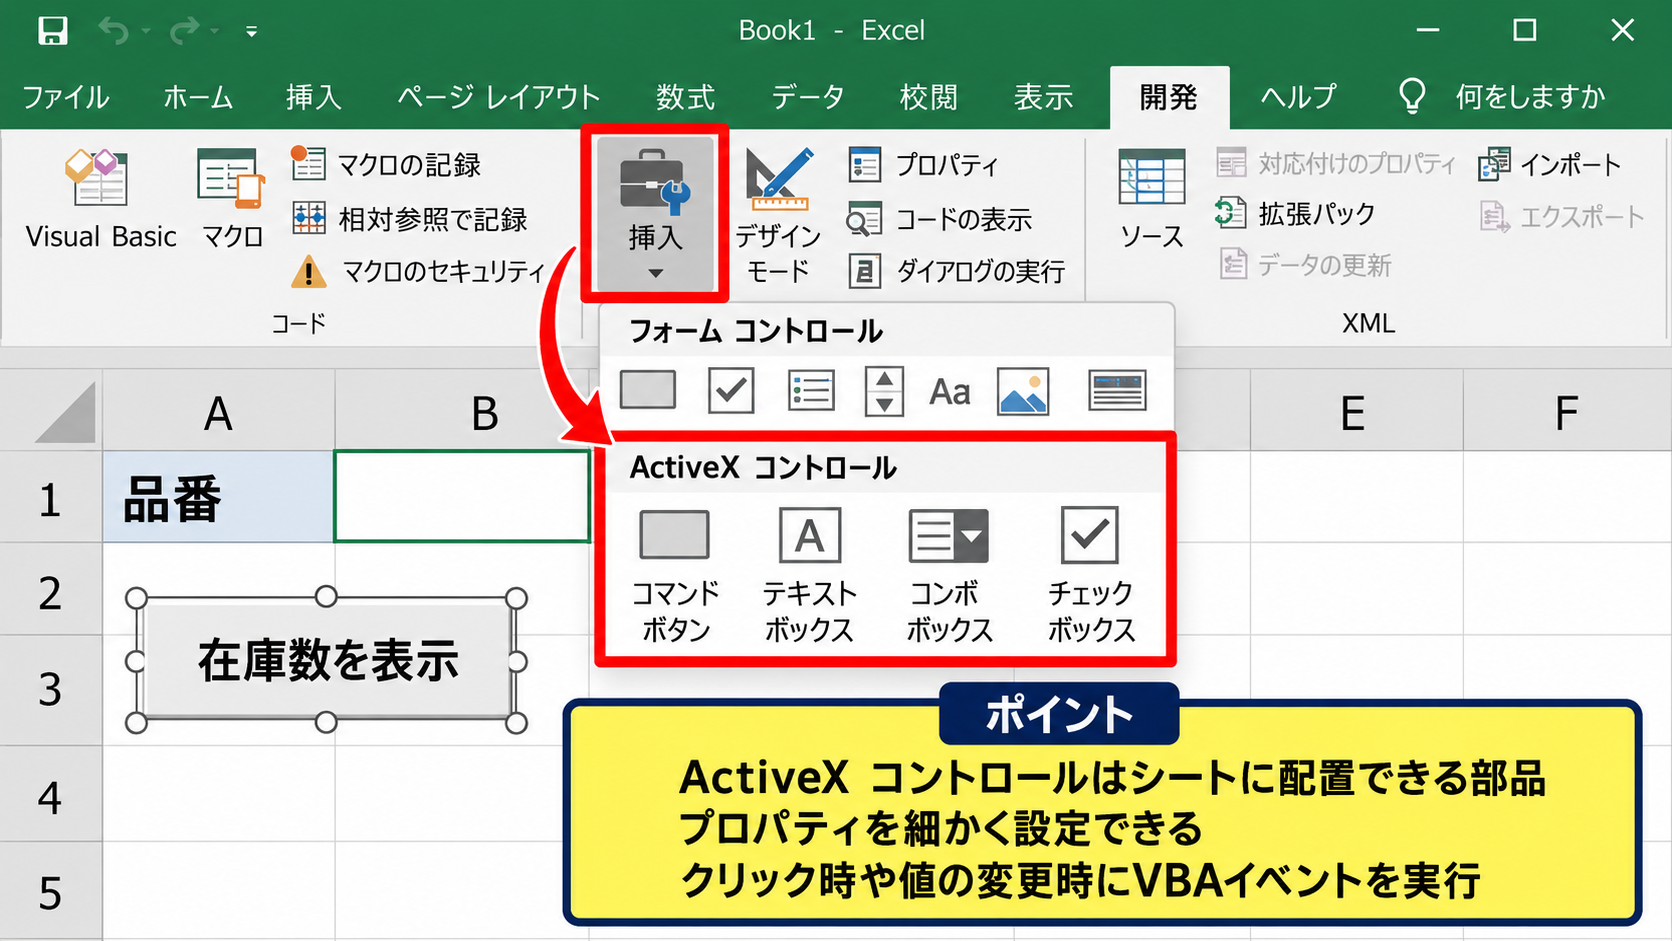This screenshot has width=1672, height=941.
Task: Insert ActiveX テキスト ボックス text box
Action: (809, 576)
